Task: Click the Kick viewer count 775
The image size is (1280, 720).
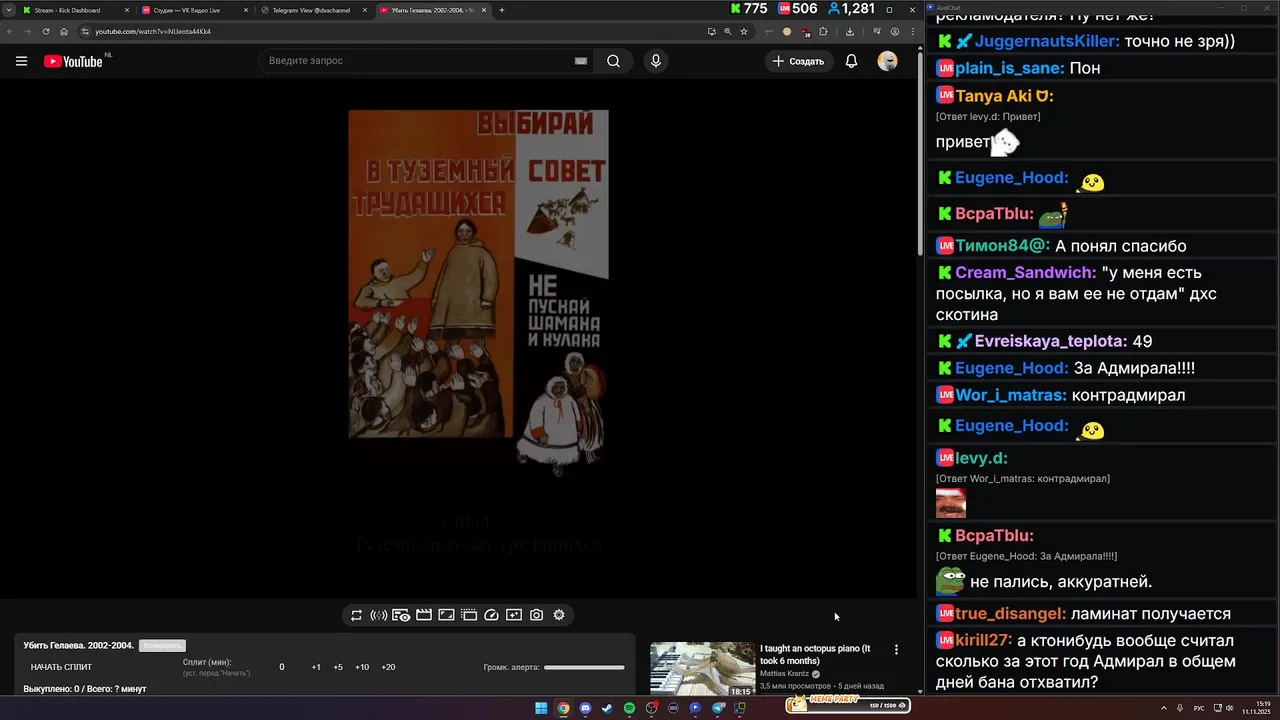Action: (749, 9)
